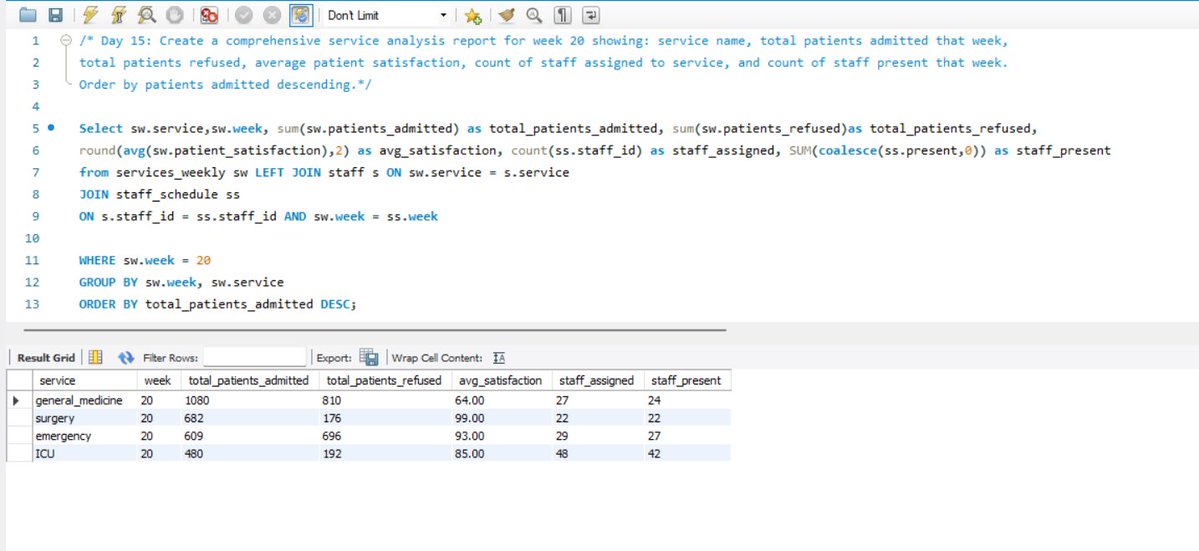Screen dimensions: 1199x551
Task: Toggle Wrap Cell Content
Action: (499, 358)
